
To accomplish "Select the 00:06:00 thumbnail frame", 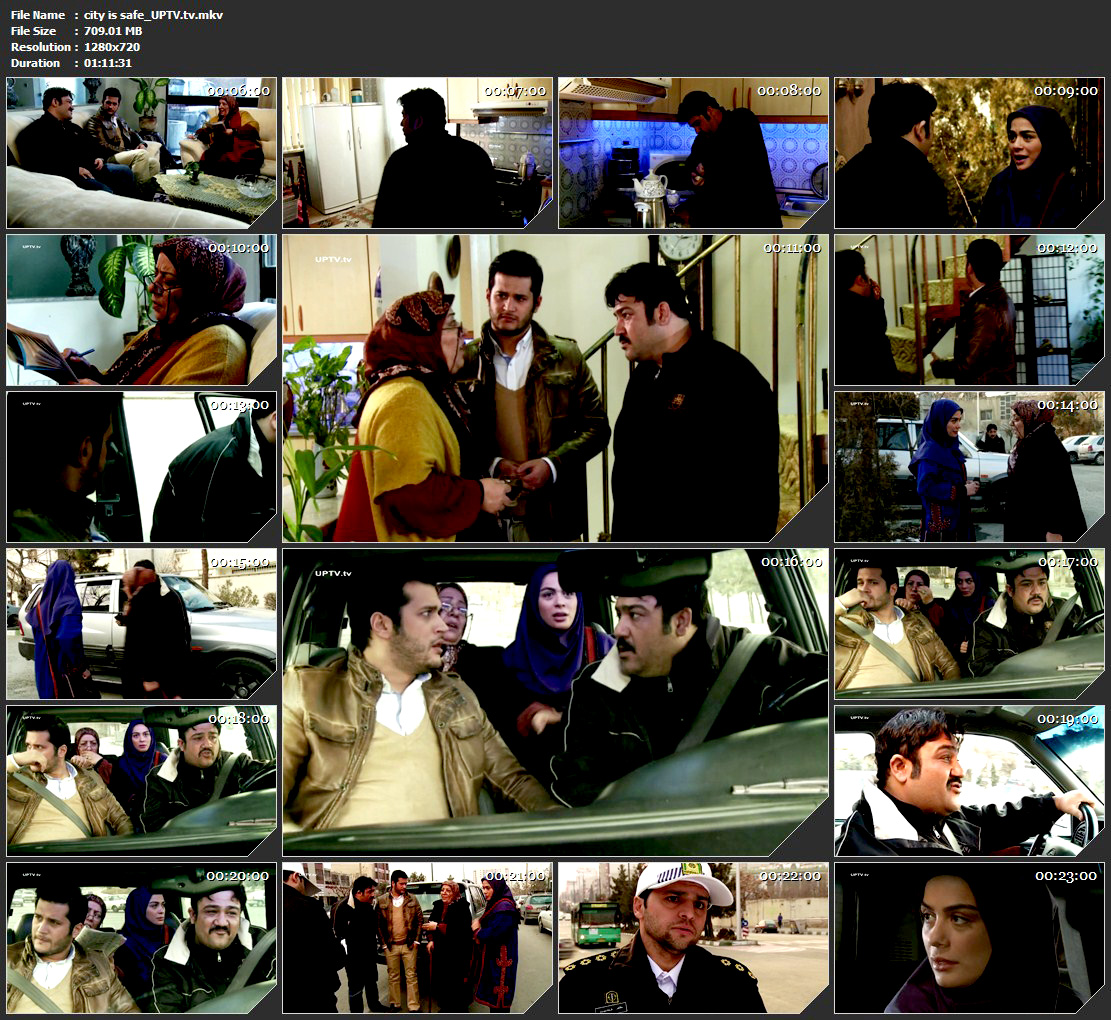I will (x=142, y=153).
